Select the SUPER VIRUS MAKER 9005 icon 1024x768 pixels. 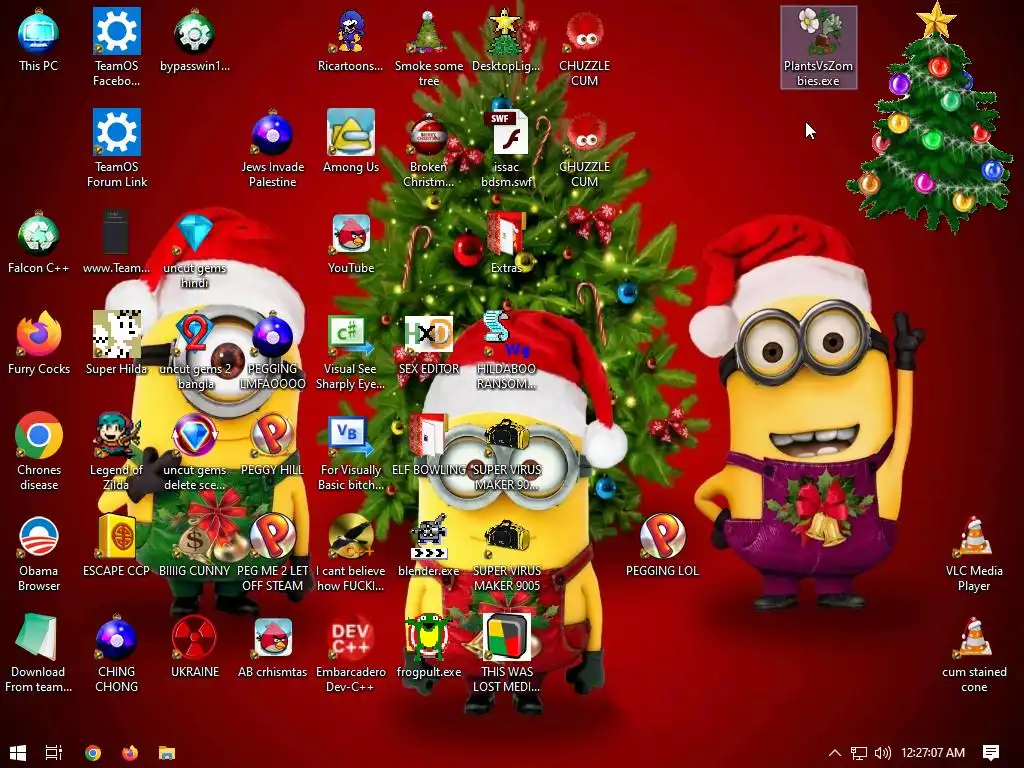tap(506, 554)
